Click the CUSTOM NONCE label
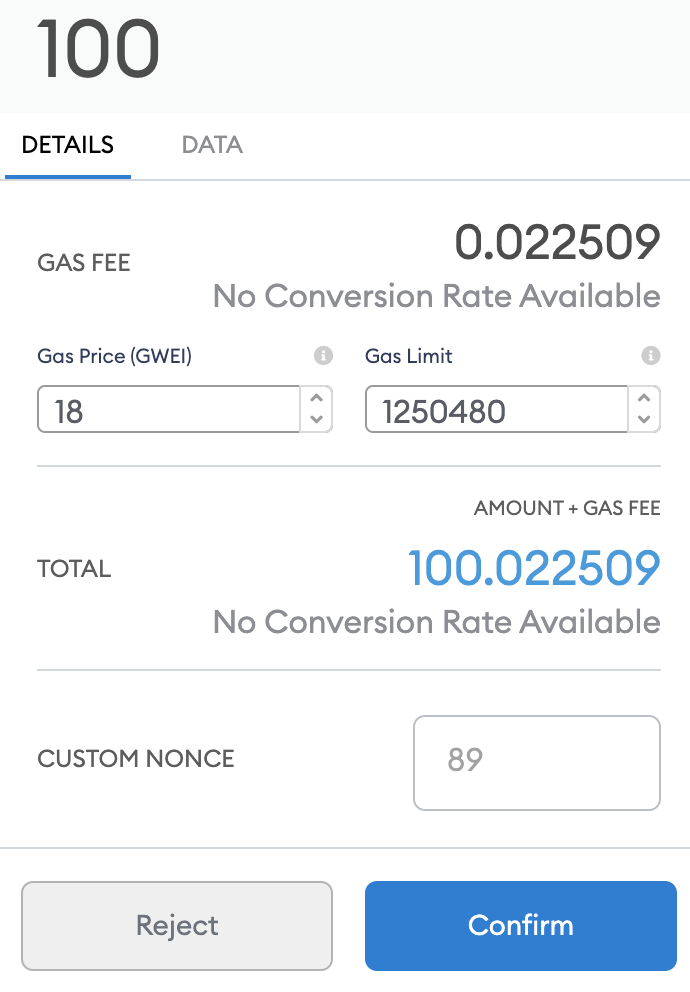This screenshot has height=992, width=690. tap(135, 759)
